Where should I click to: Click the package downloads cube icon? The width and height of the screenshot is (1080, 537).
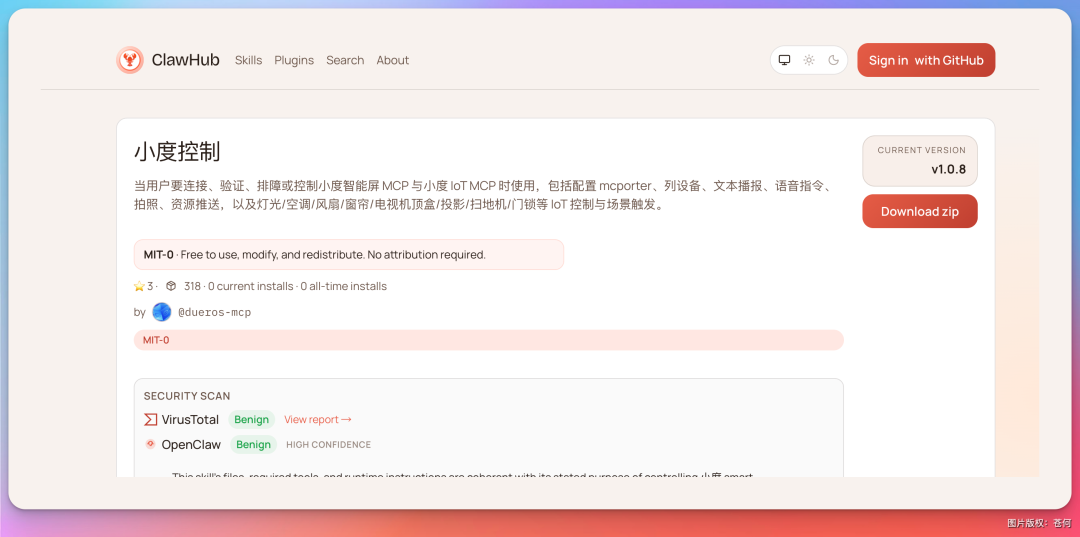171,286
